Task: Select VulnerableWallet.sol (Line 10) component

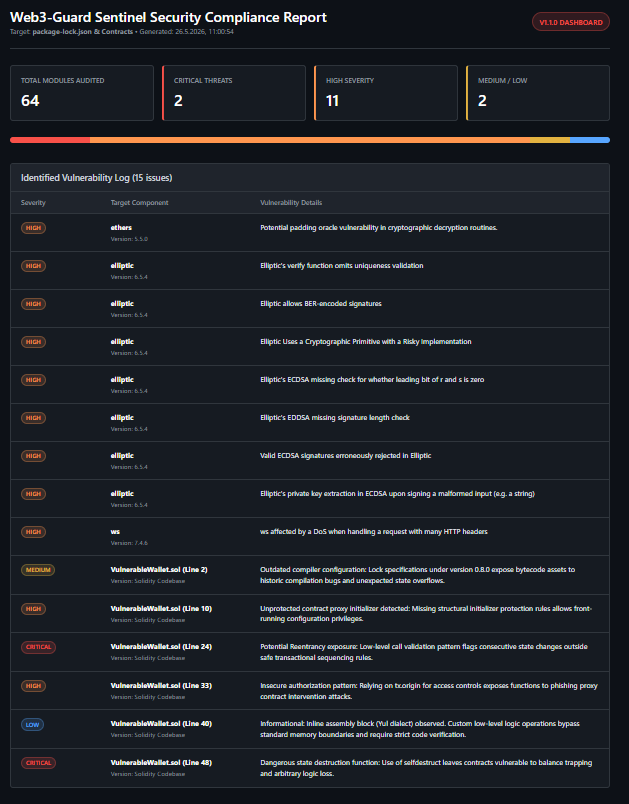Action: (161, 609)
